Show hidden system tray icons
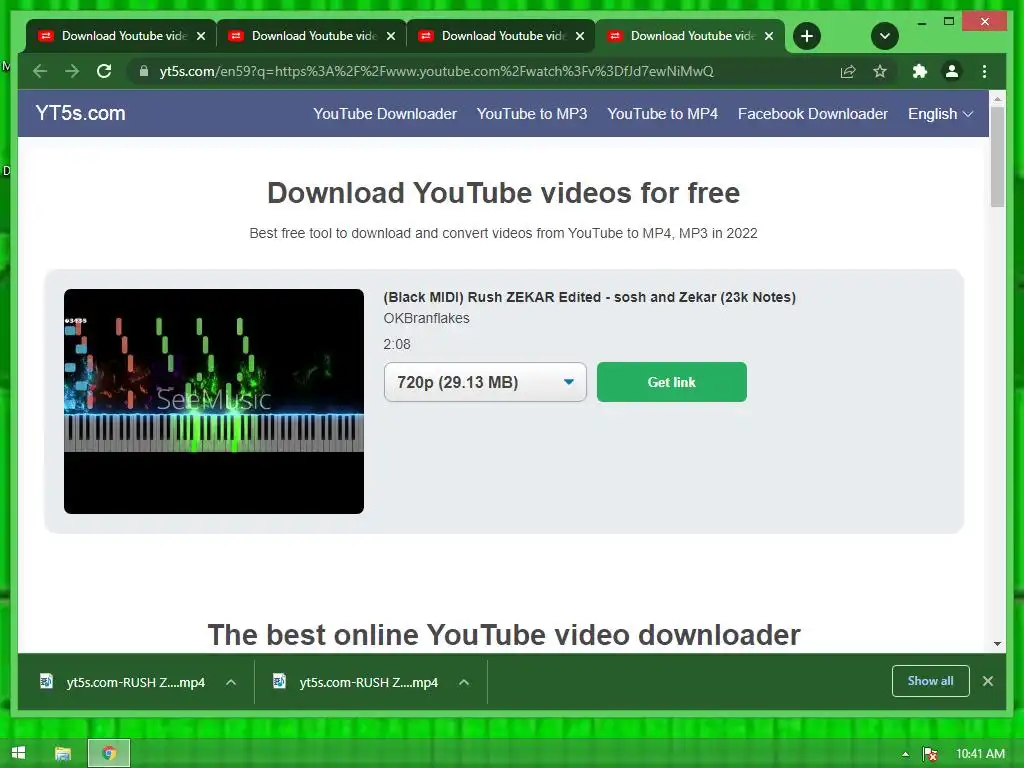The width and height of the screenshot is (1024, 768). coord(905,754)
